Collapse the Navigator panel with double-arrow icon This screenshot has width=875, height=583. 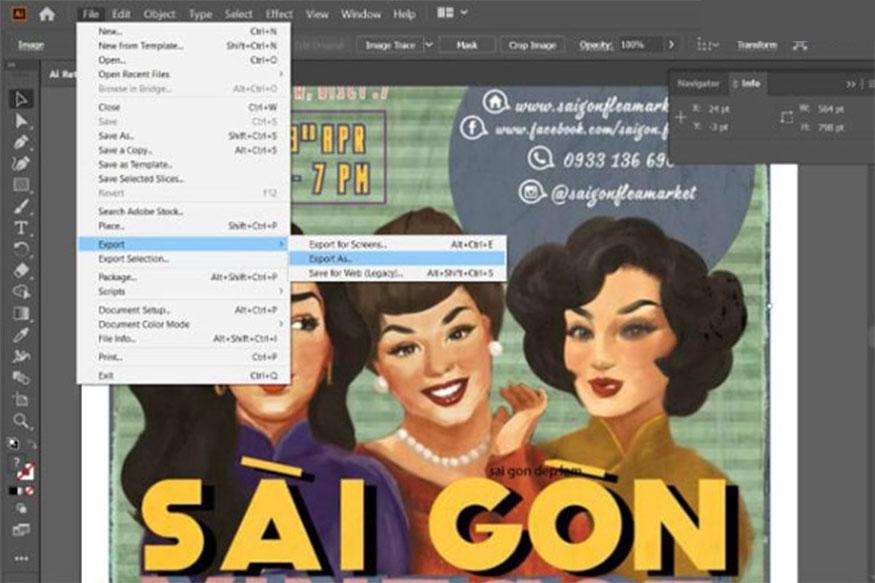pos(850,84)
